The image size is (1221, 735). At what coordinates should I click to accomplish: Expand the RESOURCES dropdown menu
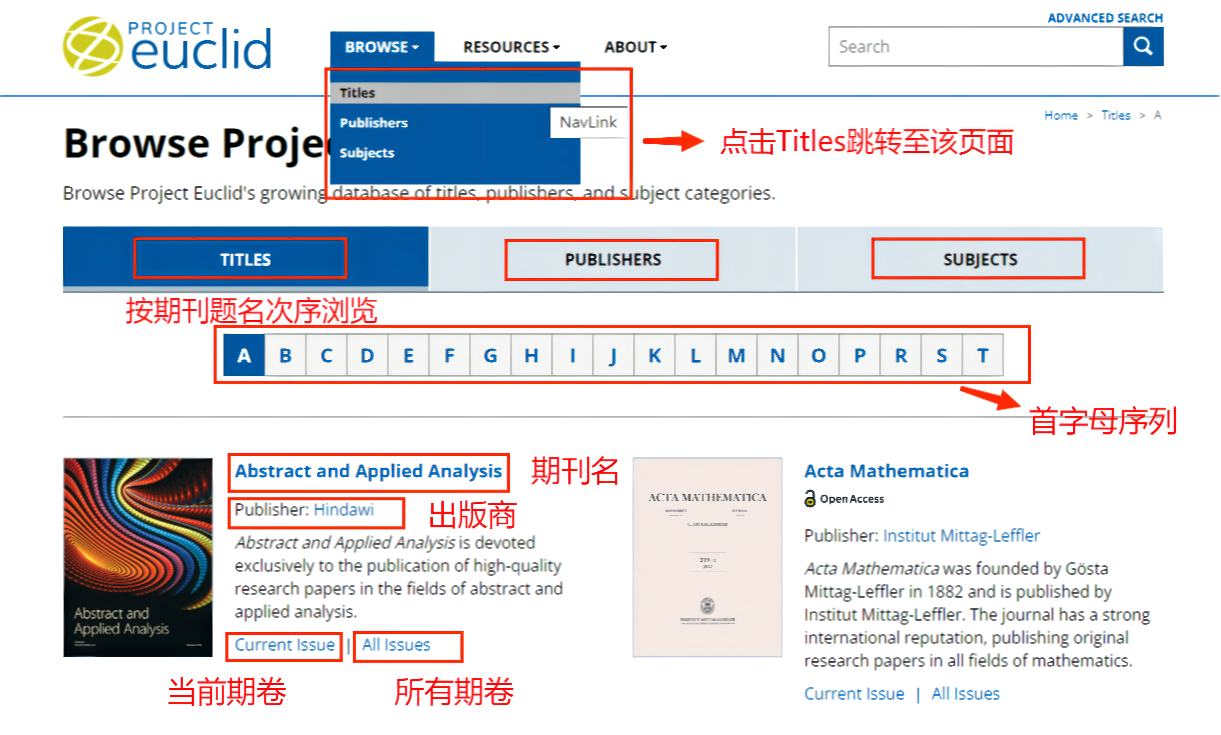[511, 47]
